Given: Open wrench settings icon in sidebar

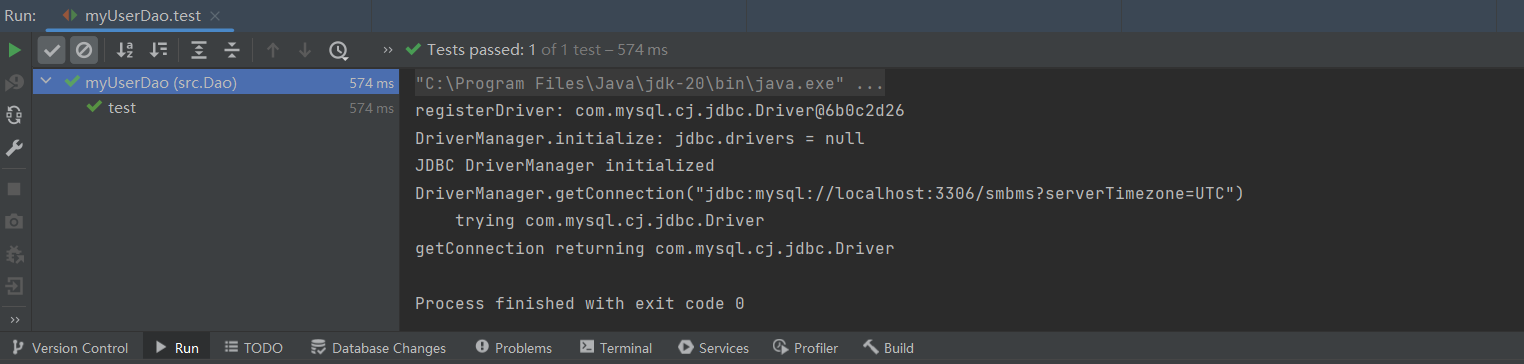Looking at the screenshot, I should click(x=14, y=148).
